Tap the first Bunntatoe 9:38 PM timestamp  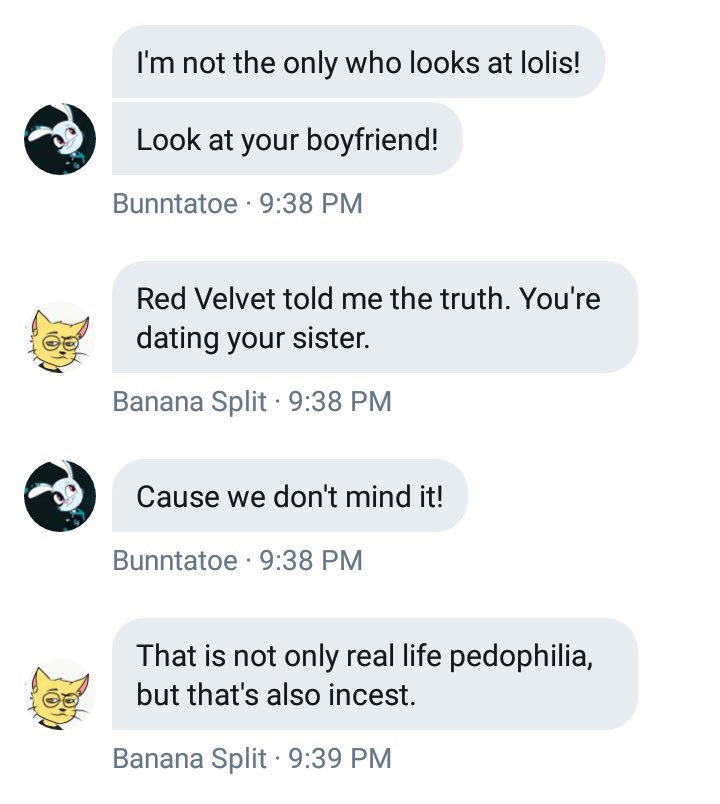(x=311, y=204)
